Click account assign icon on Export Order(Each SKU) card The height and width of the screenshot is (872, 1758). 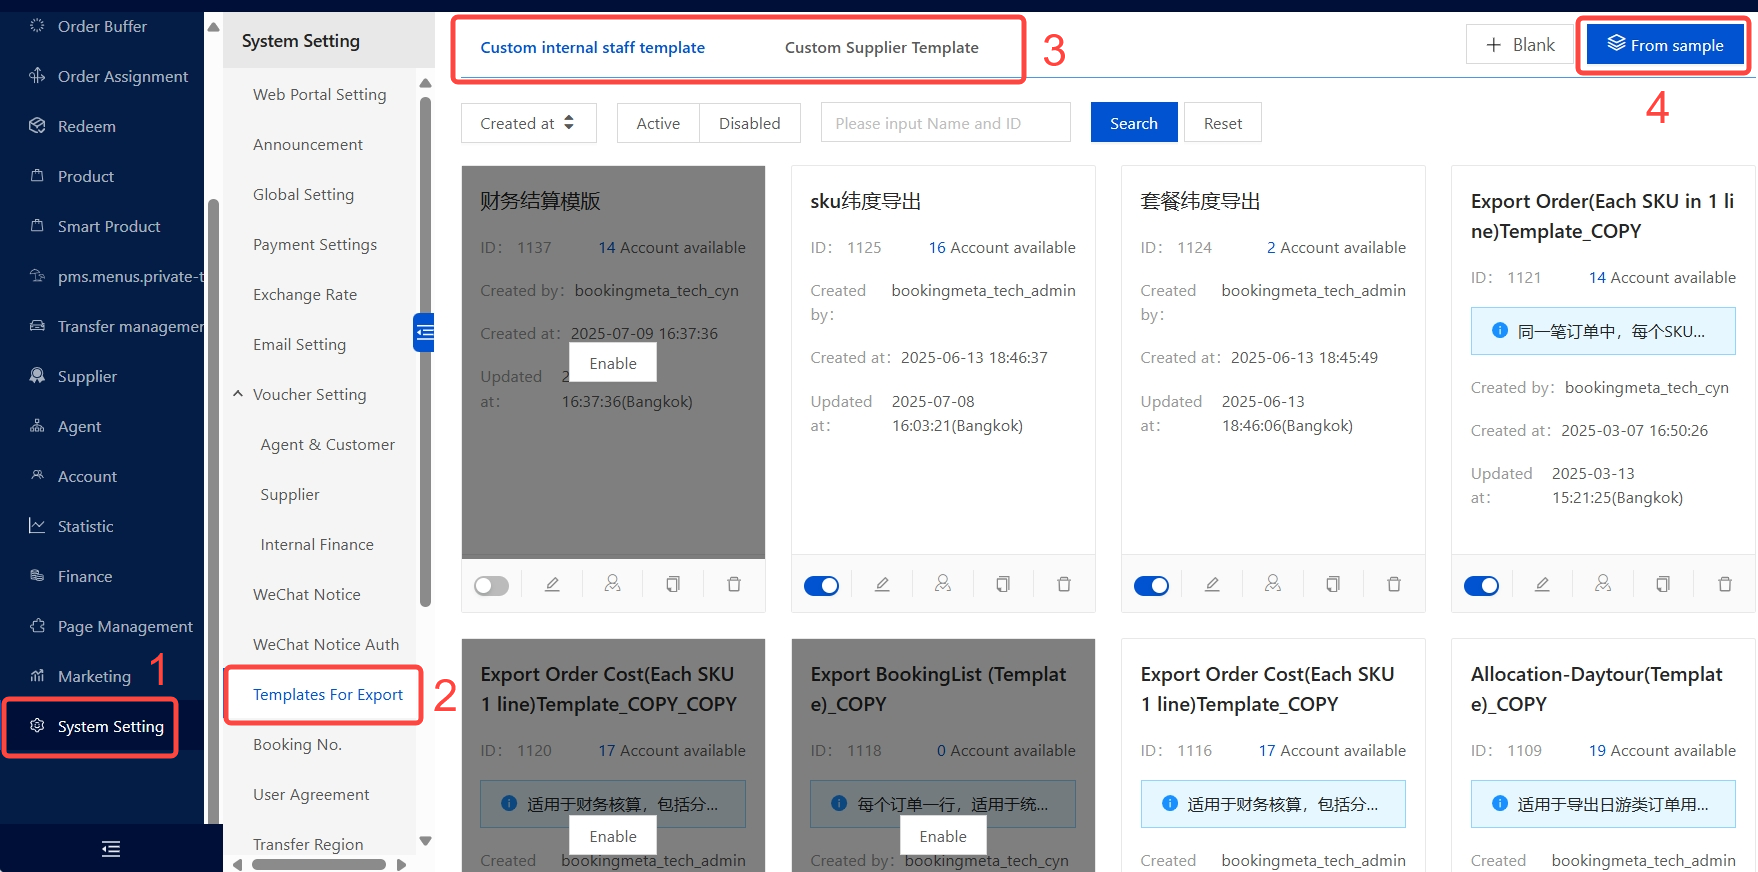1603,584
